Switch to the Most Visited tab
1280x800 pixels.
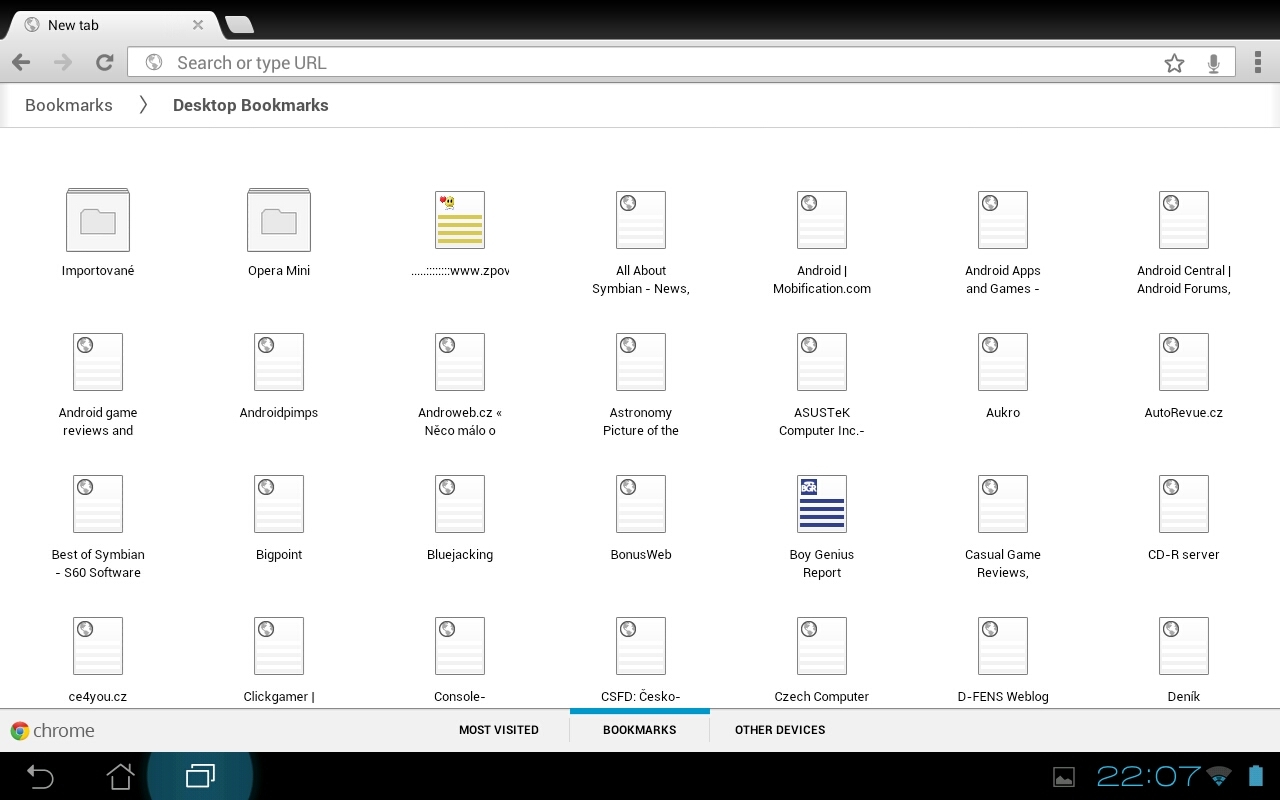(x=499, y=730)
